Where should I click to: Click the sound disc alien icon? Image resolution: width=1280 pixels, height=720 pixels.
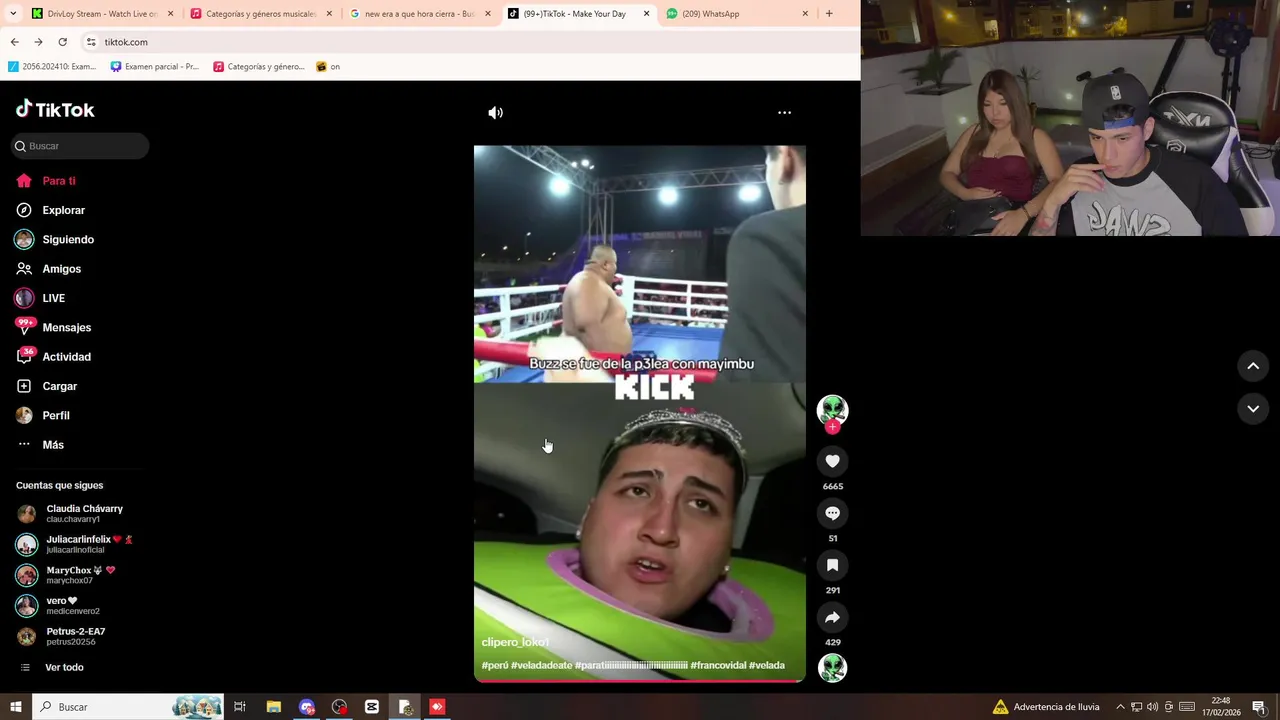click(x=832, y=667)
